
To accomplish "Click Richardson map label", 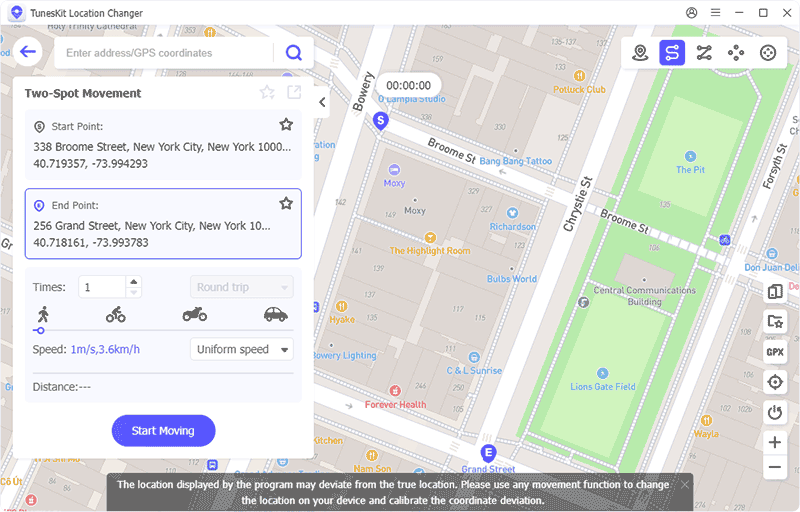I will click(513, 226).
